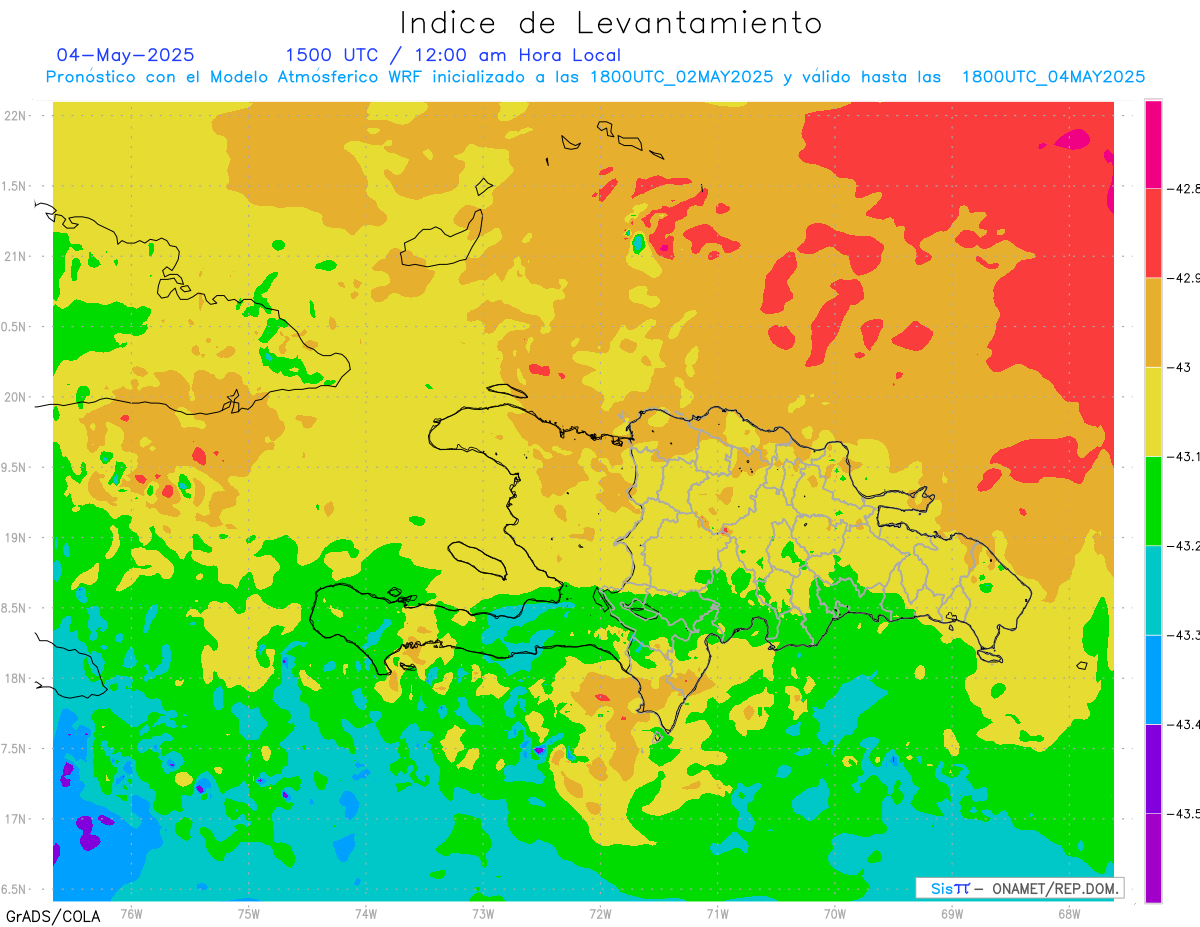
Task: Click the '0.5N' latitude label
Action: click(14, 327)
